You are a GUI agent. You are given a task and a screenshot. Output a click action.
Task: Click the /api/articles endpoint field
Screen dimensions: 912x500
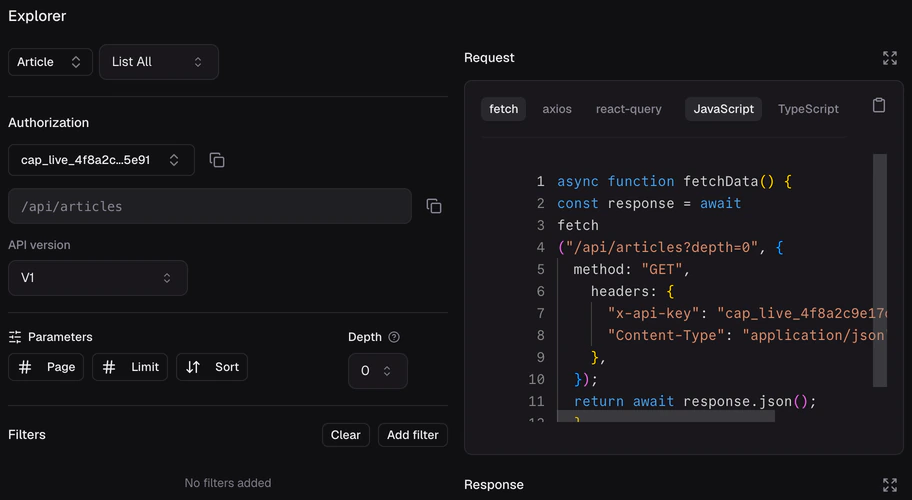209,206
